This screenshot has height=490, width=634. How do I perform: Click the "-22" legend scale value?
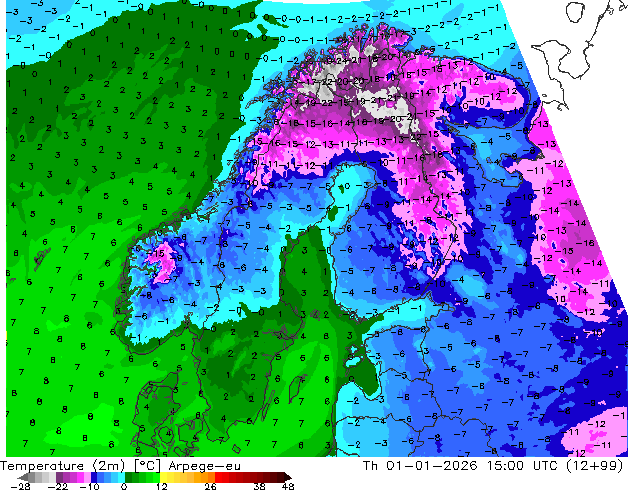pyautogui.click(x=58, y=486)
